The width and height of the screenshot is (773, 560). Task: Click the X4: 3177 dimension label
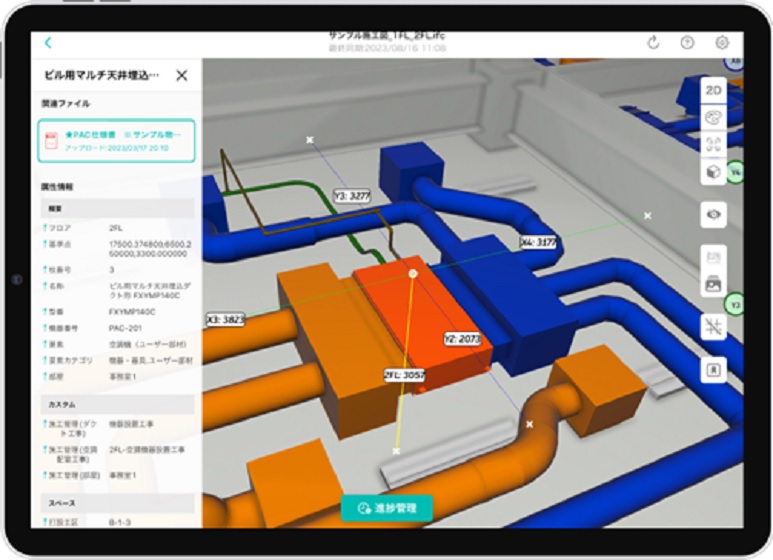coord(539,242)
